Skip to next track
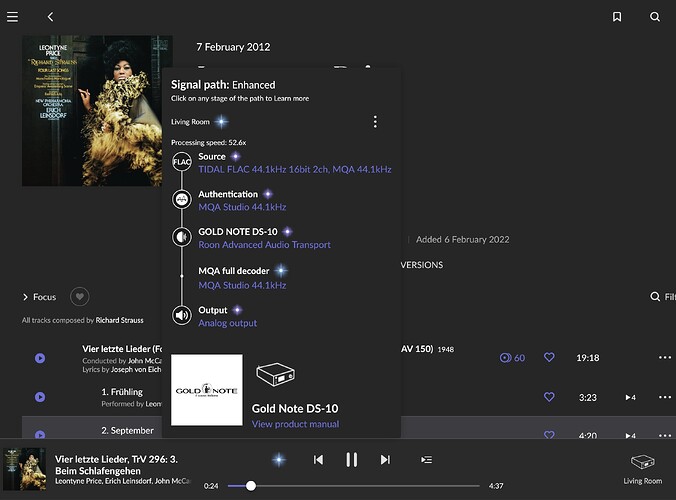Screen dimensions: 676x500 tap(385, 460)
